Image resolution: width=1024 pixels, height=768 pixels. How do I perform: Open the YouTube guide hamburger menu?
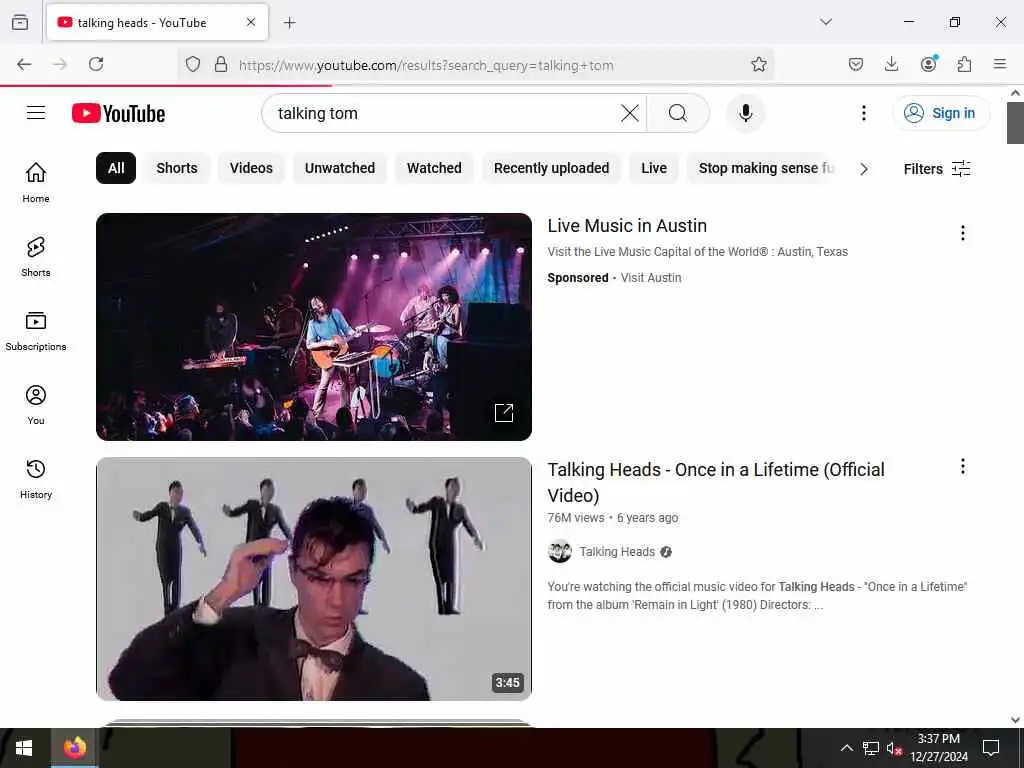pyautogui.click(x=36, y=113)
